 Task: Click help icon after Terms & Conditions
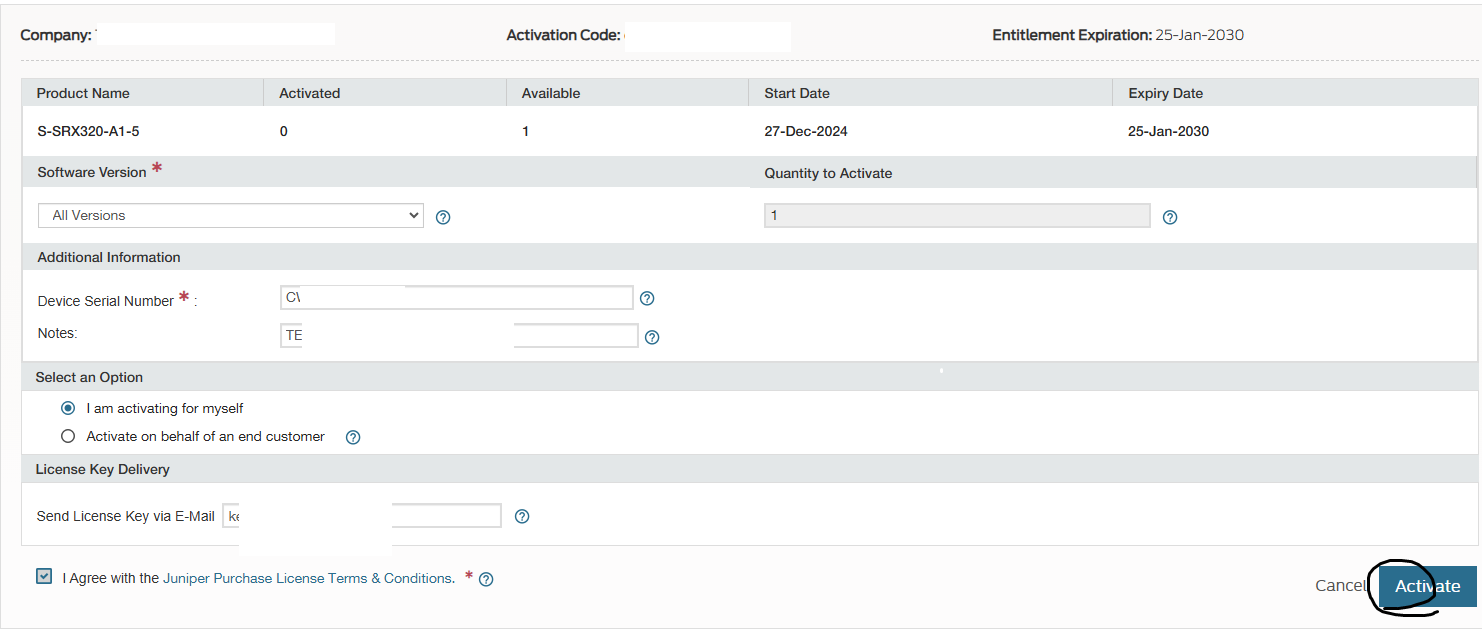[x=486, y=579]
